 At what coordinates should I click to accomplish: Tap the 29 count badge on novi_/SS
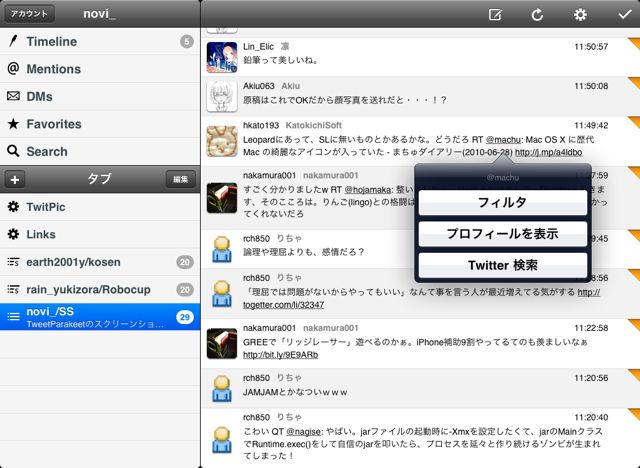point(184,317)
